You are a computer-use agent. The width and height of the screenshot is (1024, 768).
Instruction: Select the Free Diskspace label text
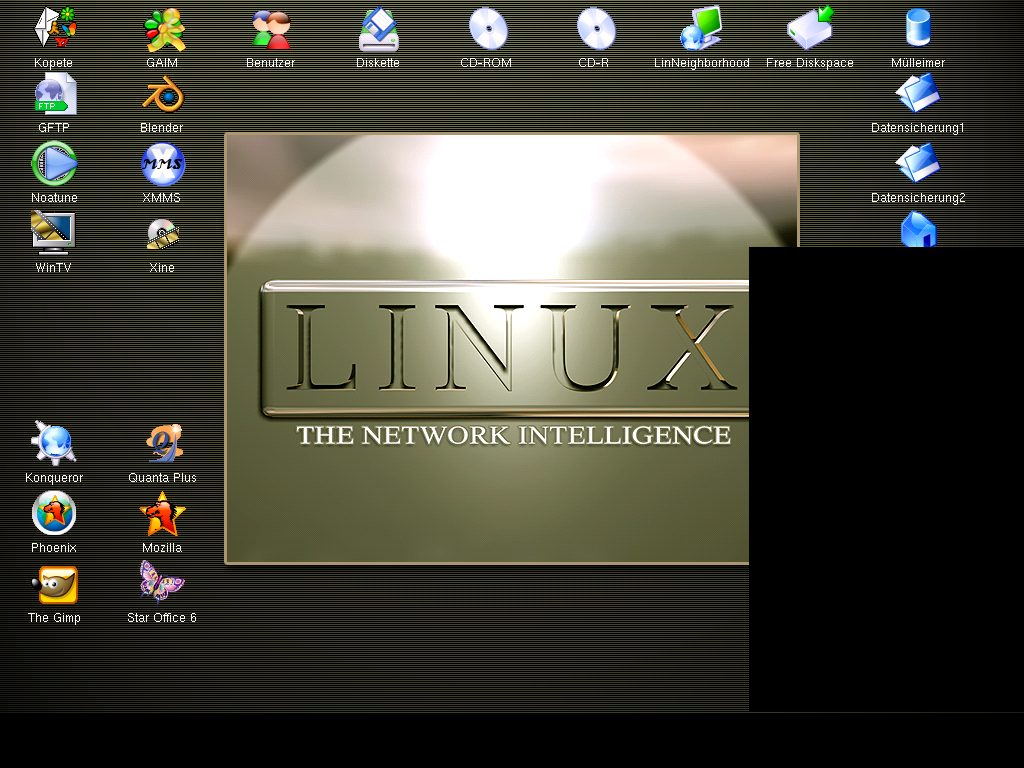[810, 63]
